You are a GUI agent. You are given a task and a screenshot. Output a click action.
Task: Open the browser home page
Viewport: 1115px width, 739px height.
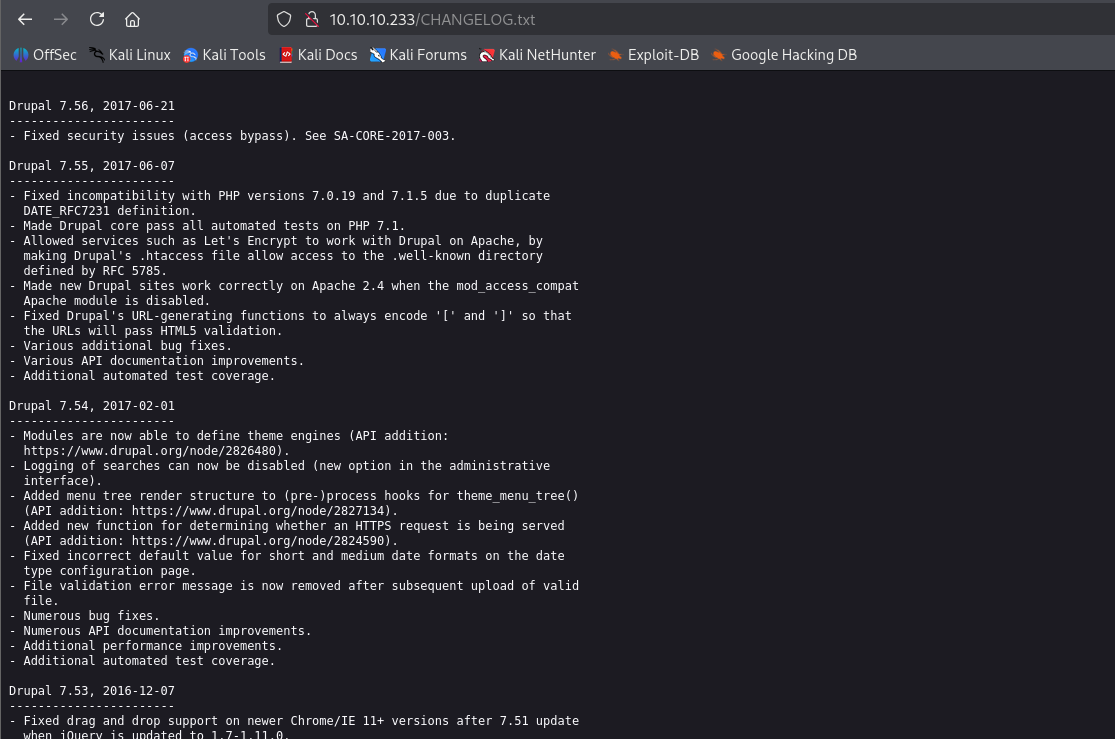132,19
